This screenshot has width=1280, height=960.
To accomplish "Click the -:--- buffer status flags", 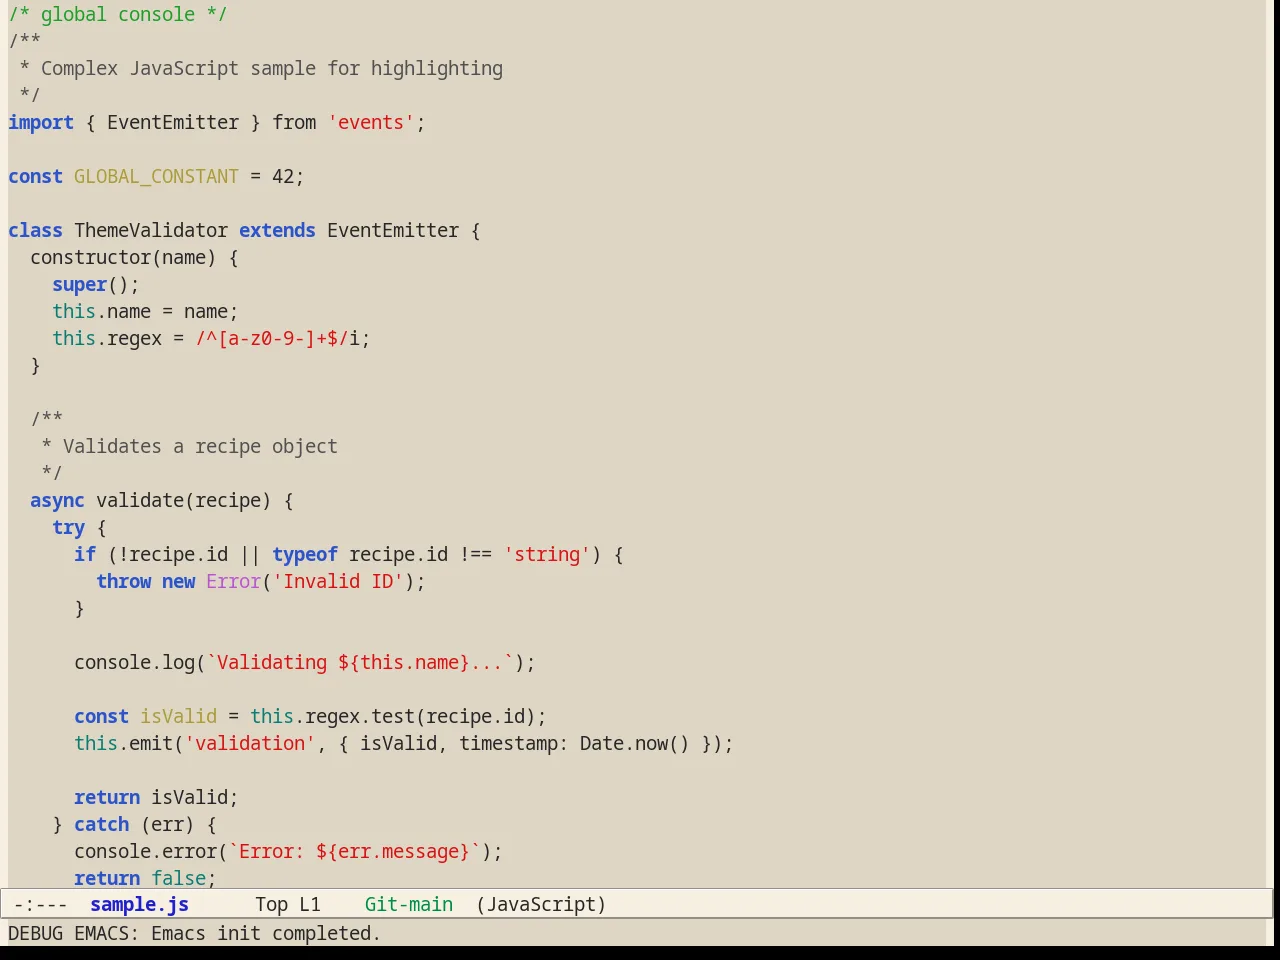I will (x=41, y=904).
